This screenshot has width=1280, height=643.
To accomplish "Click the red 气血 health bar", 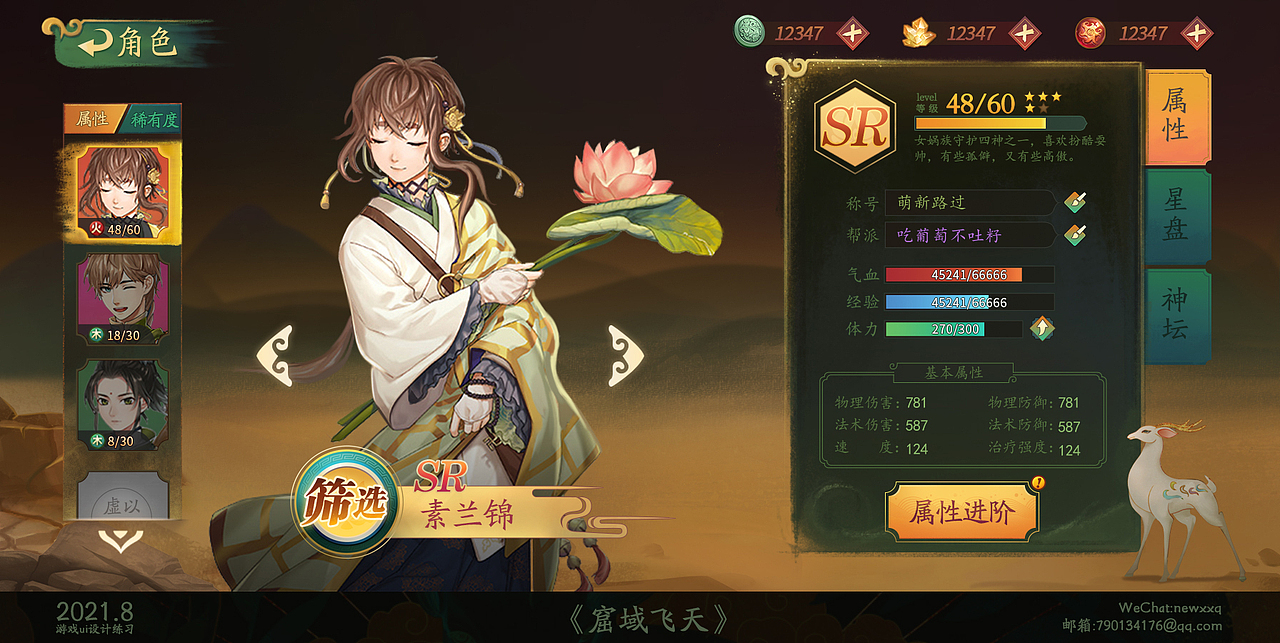I will (x=968, y=274).
